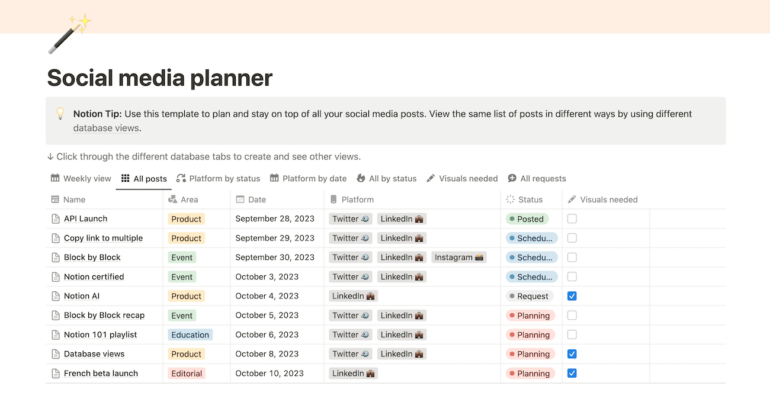Click the Social media planner title
770x405 pixels.
coord(160,78)
